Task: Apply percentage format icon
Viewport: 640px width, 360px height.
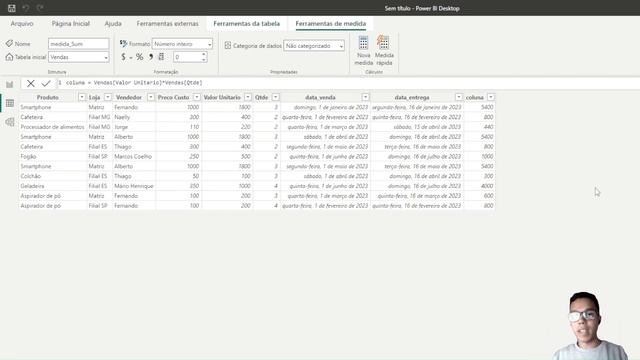Action: 140,57
